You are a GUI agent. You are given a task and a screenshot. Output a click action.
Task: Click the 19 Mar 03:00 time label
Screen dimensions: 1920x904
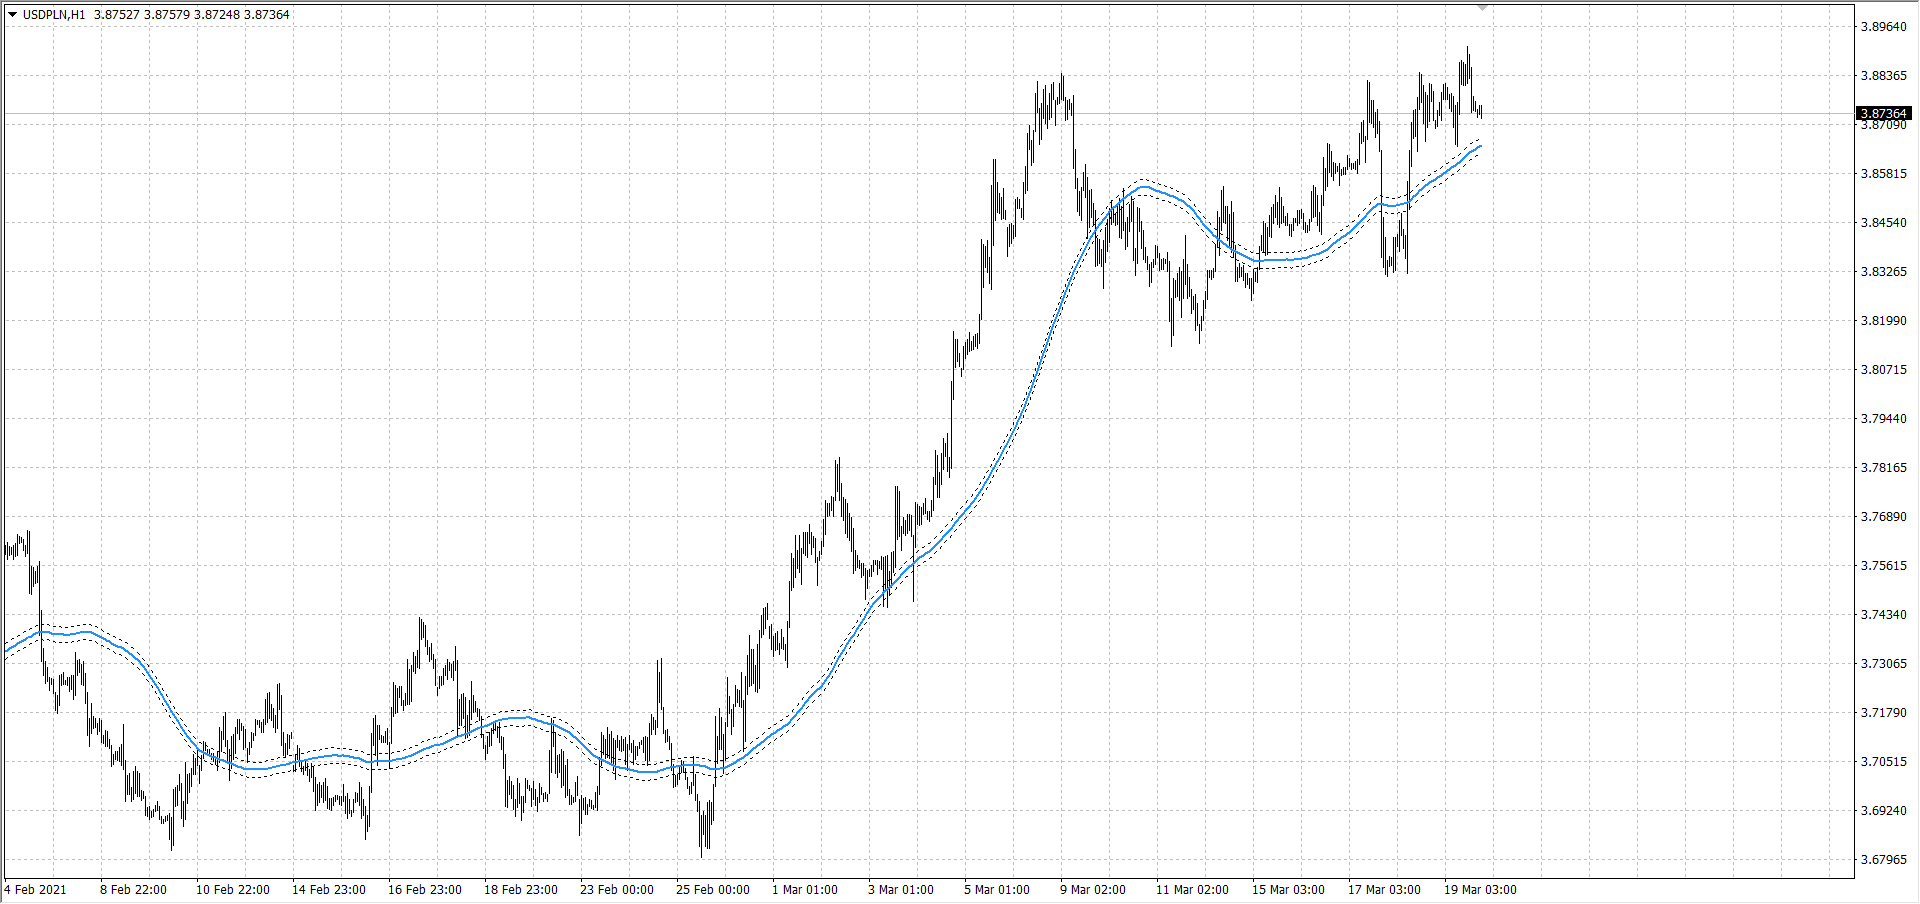pos(1480,890)
